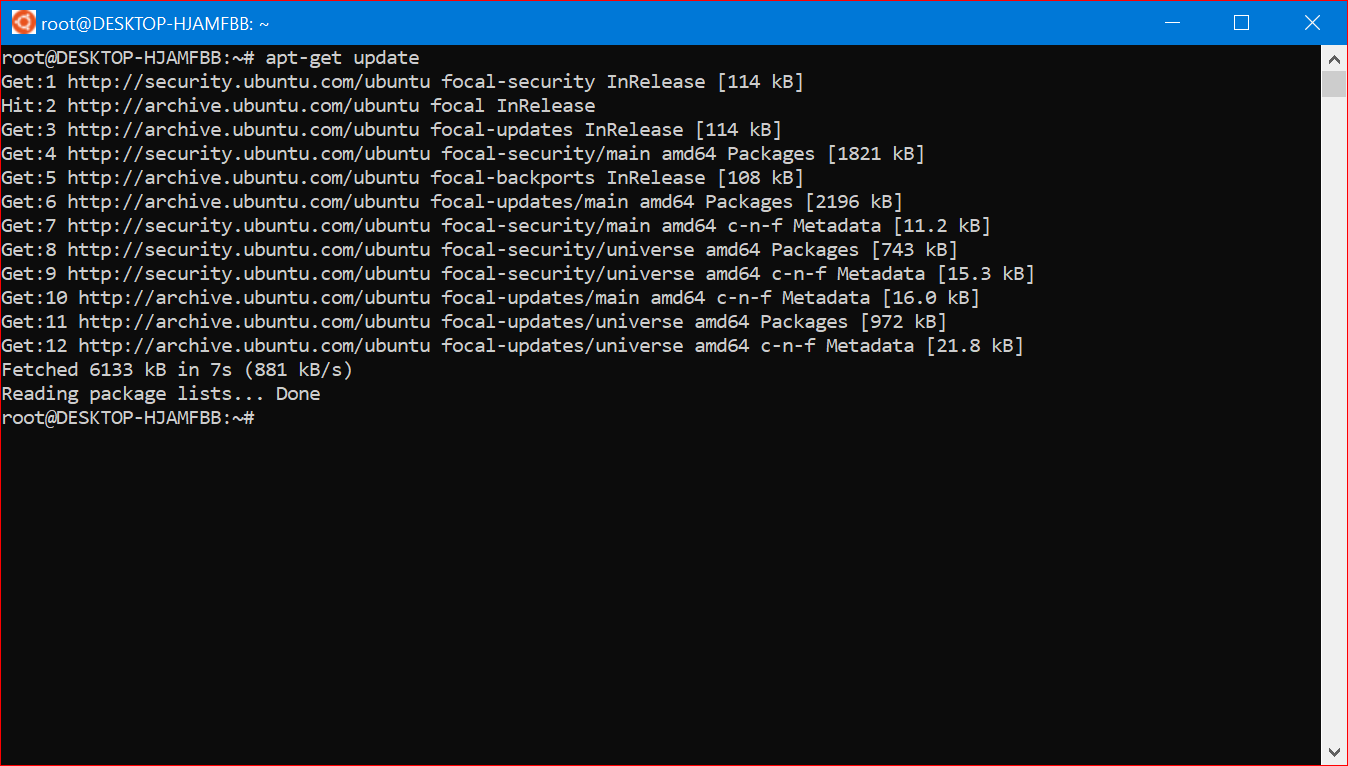This screenshot has width=1348, height=766.
Task: Click the vertical scrollbar thumb
Action: click(x=1334, y=84)
